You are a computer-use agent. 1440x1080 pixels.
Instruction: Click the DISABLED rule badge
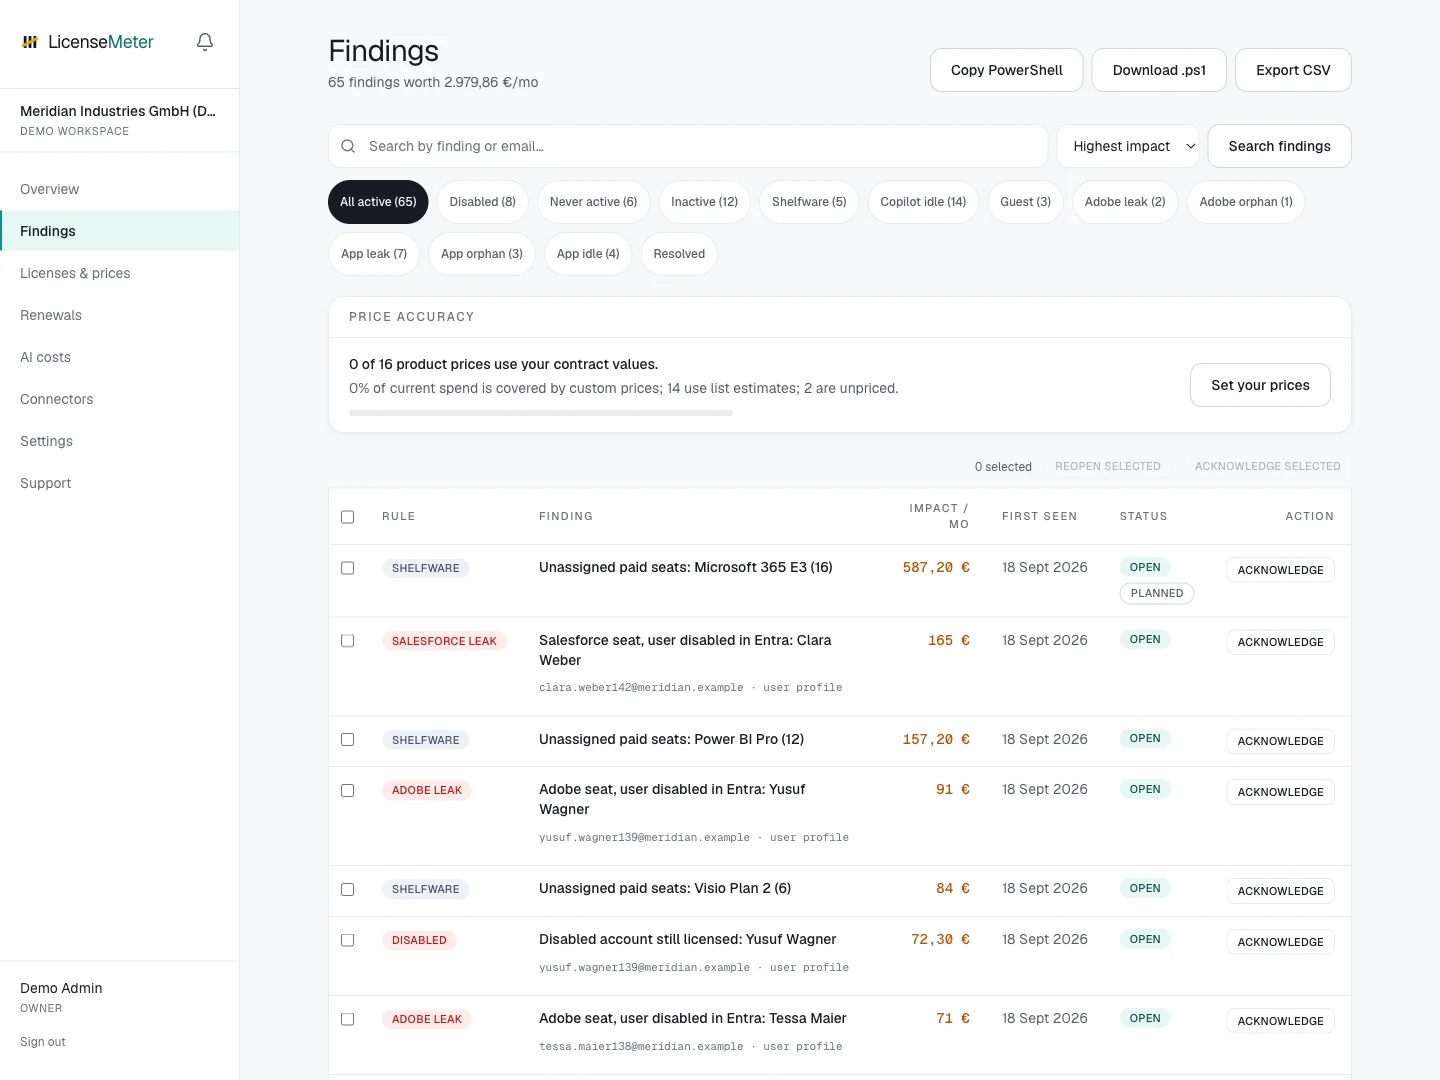419,941
